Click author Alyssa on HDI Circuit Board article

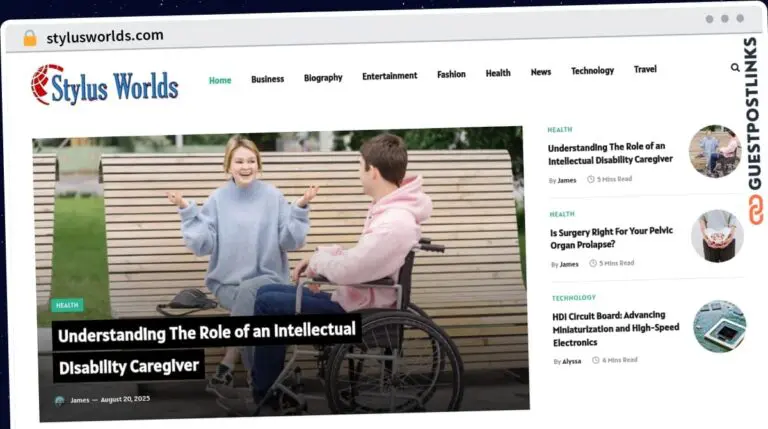click(x=572, y=361)
